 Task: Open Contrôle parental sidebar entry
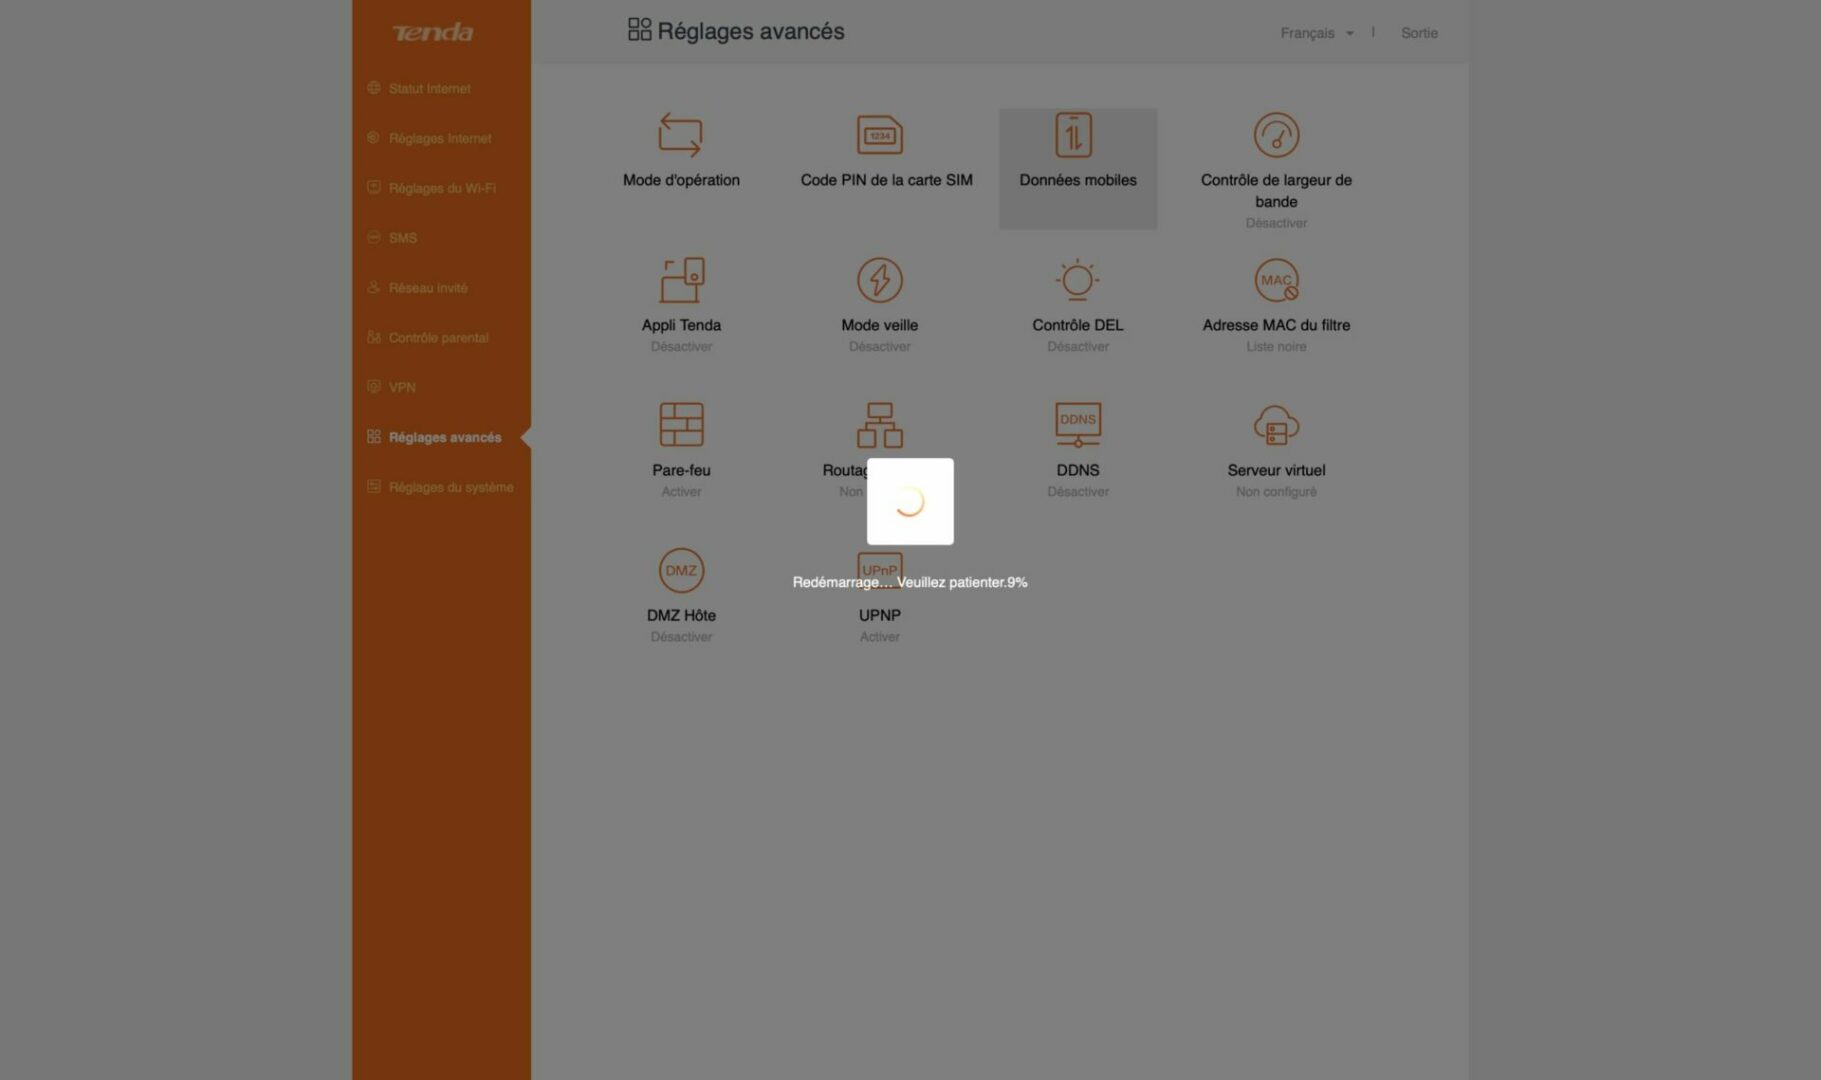click(438, 338)
